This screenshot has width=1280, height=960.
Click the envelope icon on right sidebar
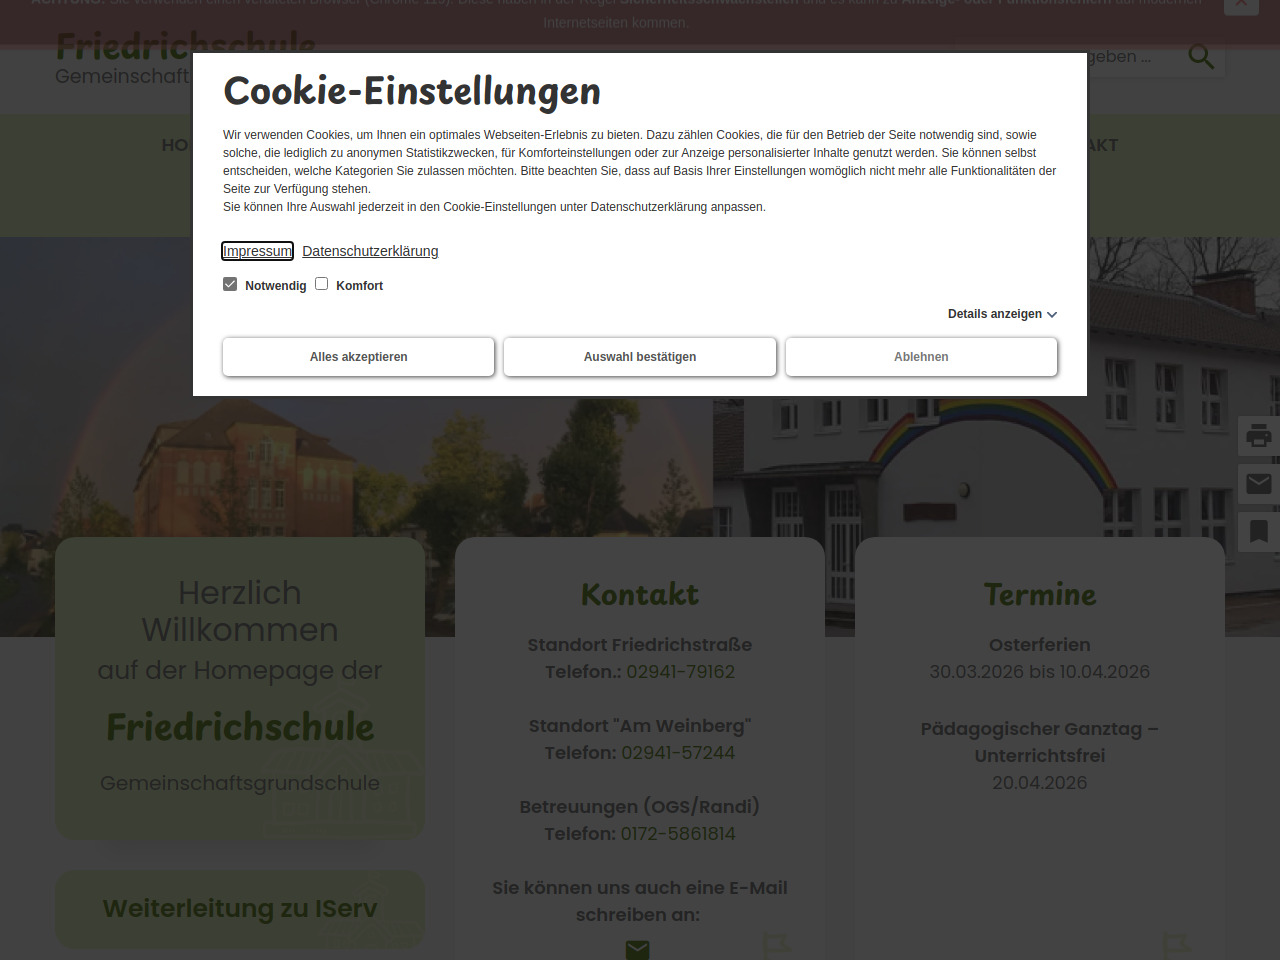(x=1258, y=484)
